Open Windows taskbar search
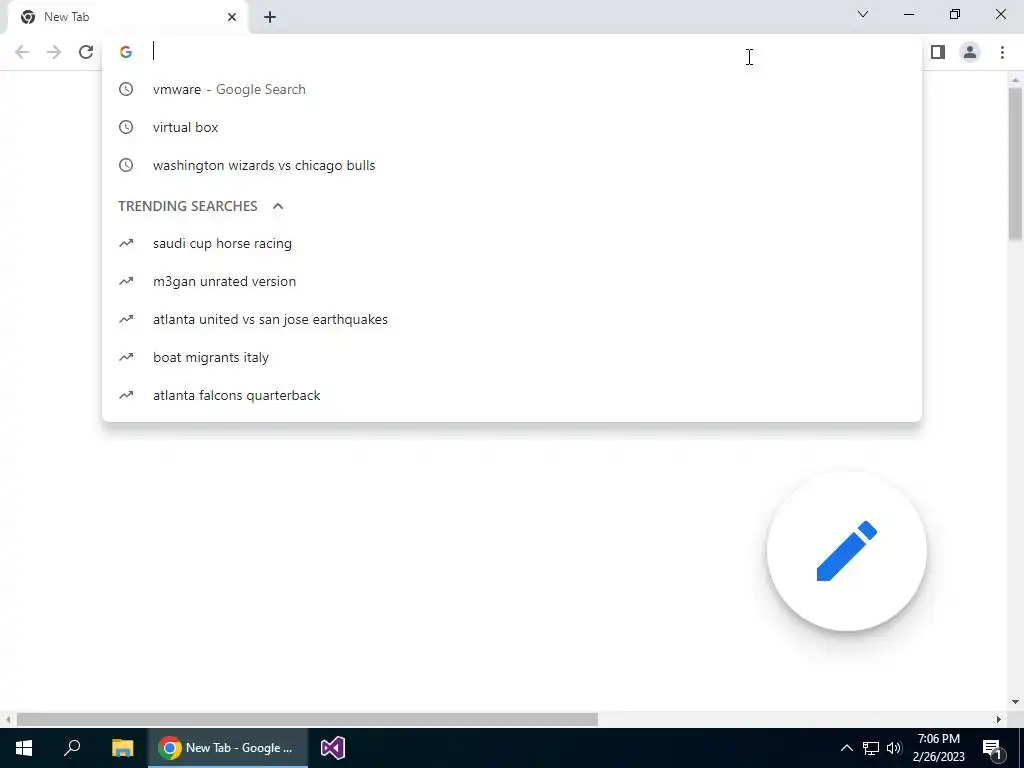Screen dimensions: 1024x768 [72, 748]
